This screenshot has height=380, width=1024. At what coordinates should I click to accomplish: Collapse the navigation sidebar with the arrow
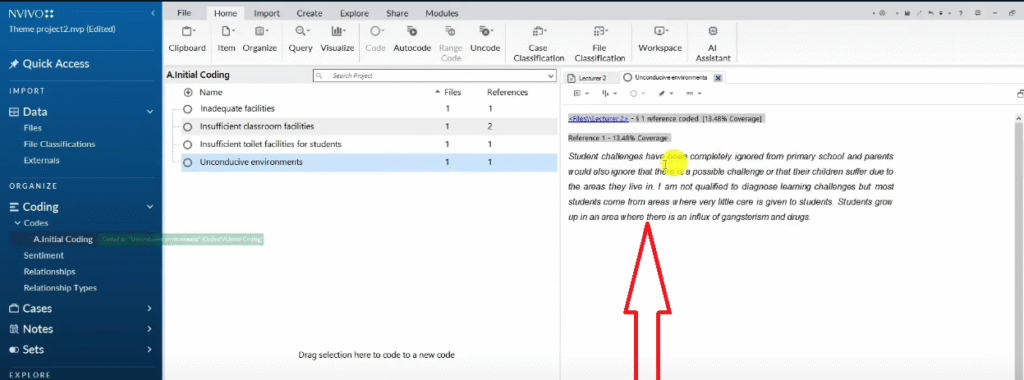click(153, 13)
